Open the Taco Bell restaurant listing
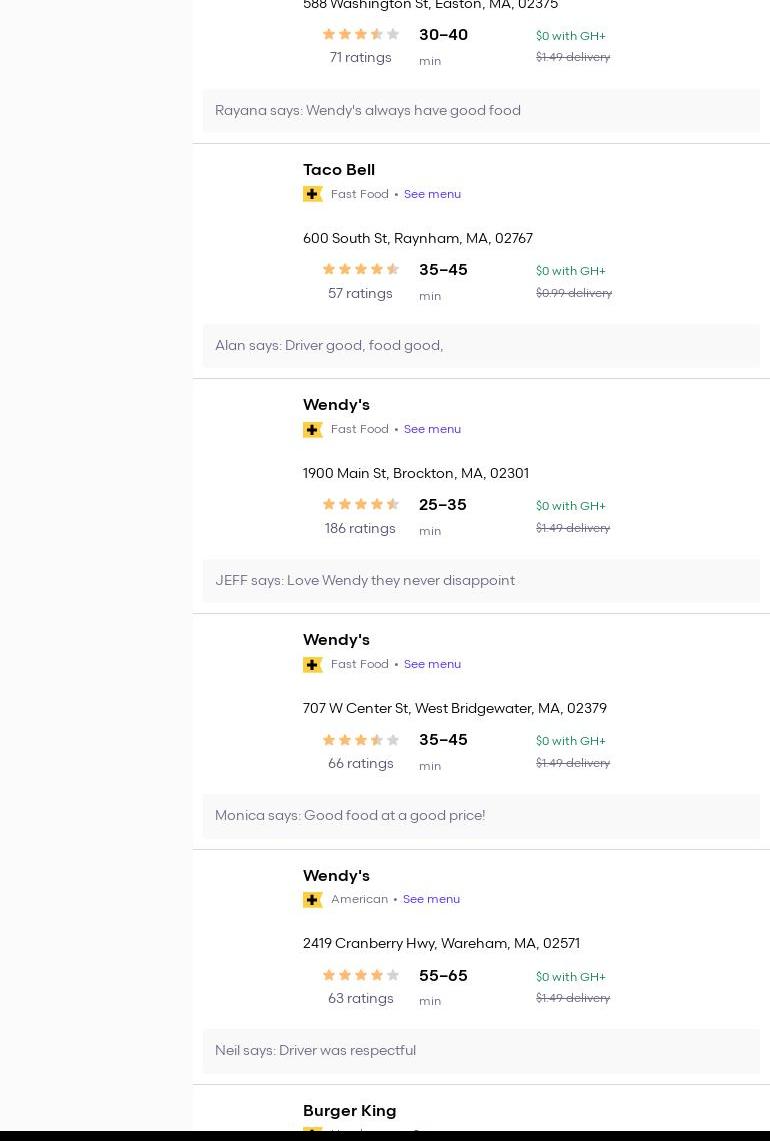770x1141 pixels. 339,170
